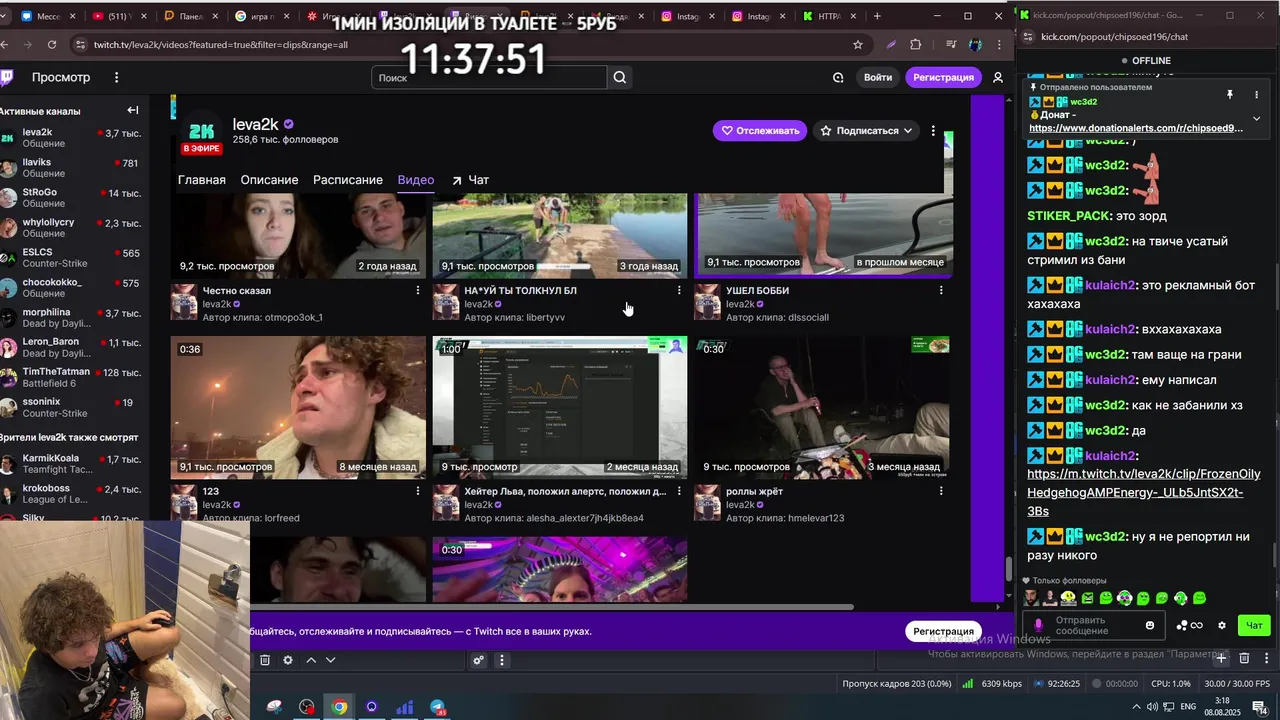Click the pin icon on pinned Kick message
The height and width of the screenshot is (720, 1280).
1230,94
